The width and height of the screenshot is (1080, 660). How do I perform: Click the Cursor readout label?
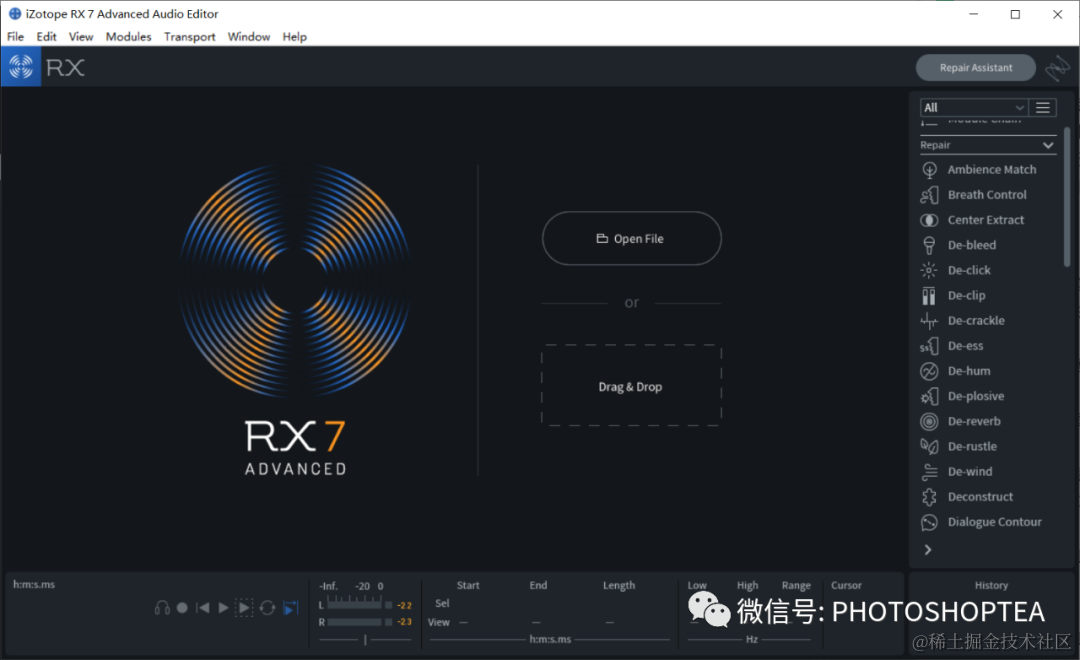(x=846, y=585)
